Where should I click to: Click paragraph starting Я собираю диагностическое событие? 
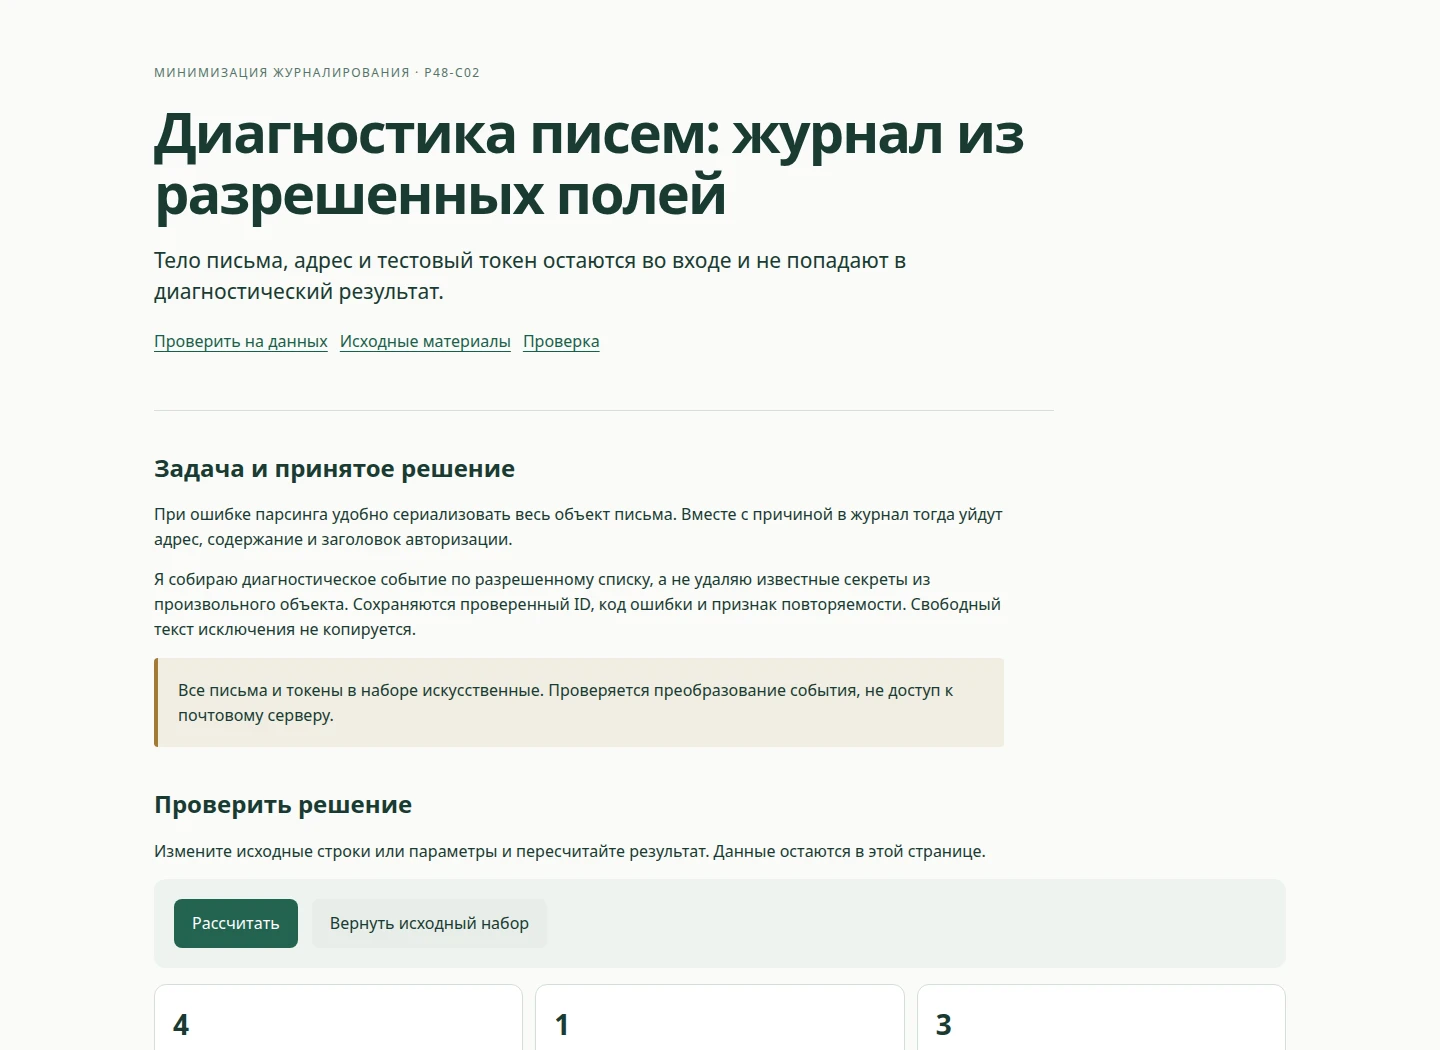point(578,604)
